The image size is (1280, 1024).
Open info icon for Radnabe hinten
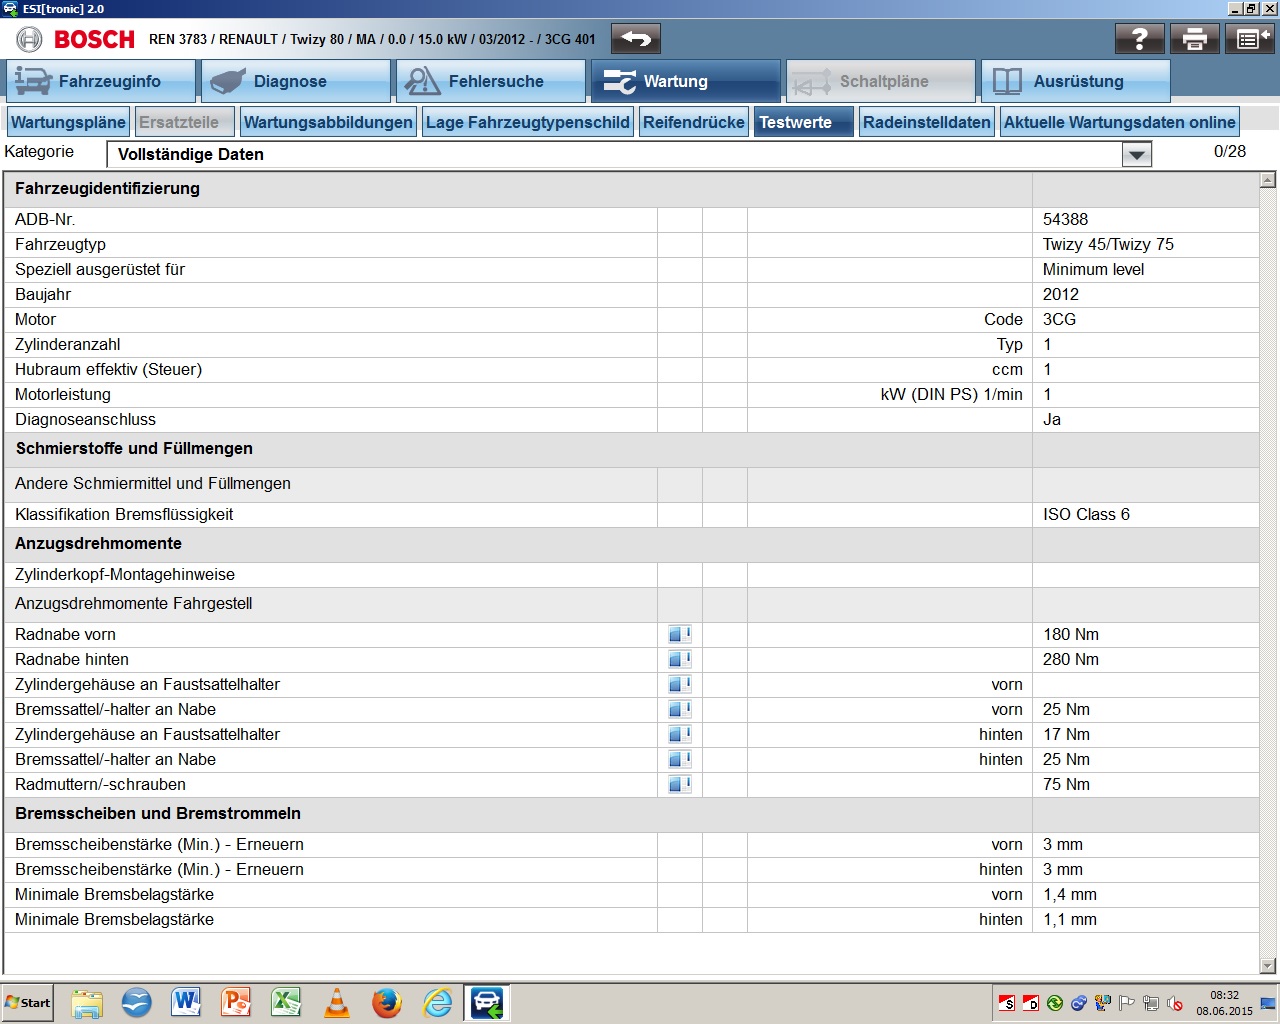679,659
